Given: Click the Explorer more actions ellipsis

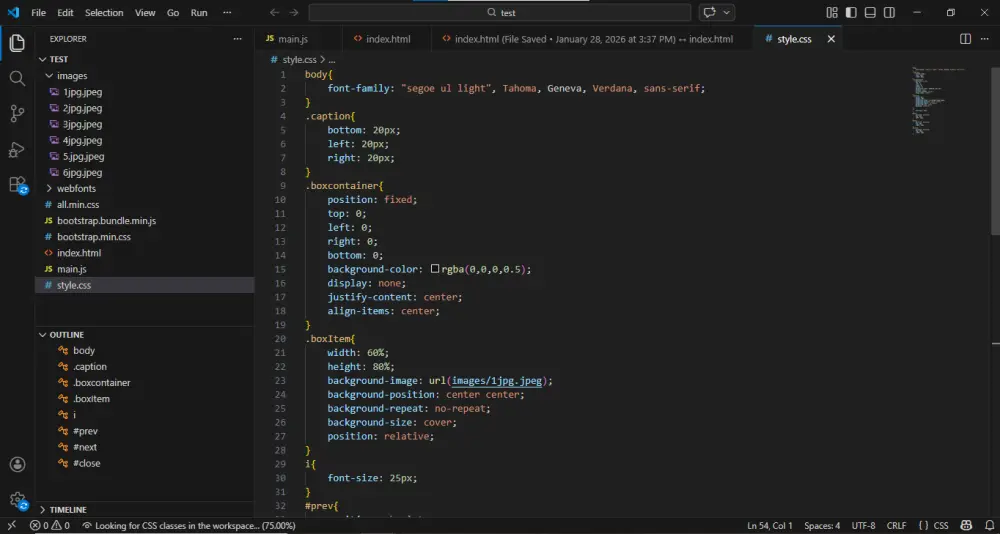Looking at the screenshot, I should coord(237,39).
